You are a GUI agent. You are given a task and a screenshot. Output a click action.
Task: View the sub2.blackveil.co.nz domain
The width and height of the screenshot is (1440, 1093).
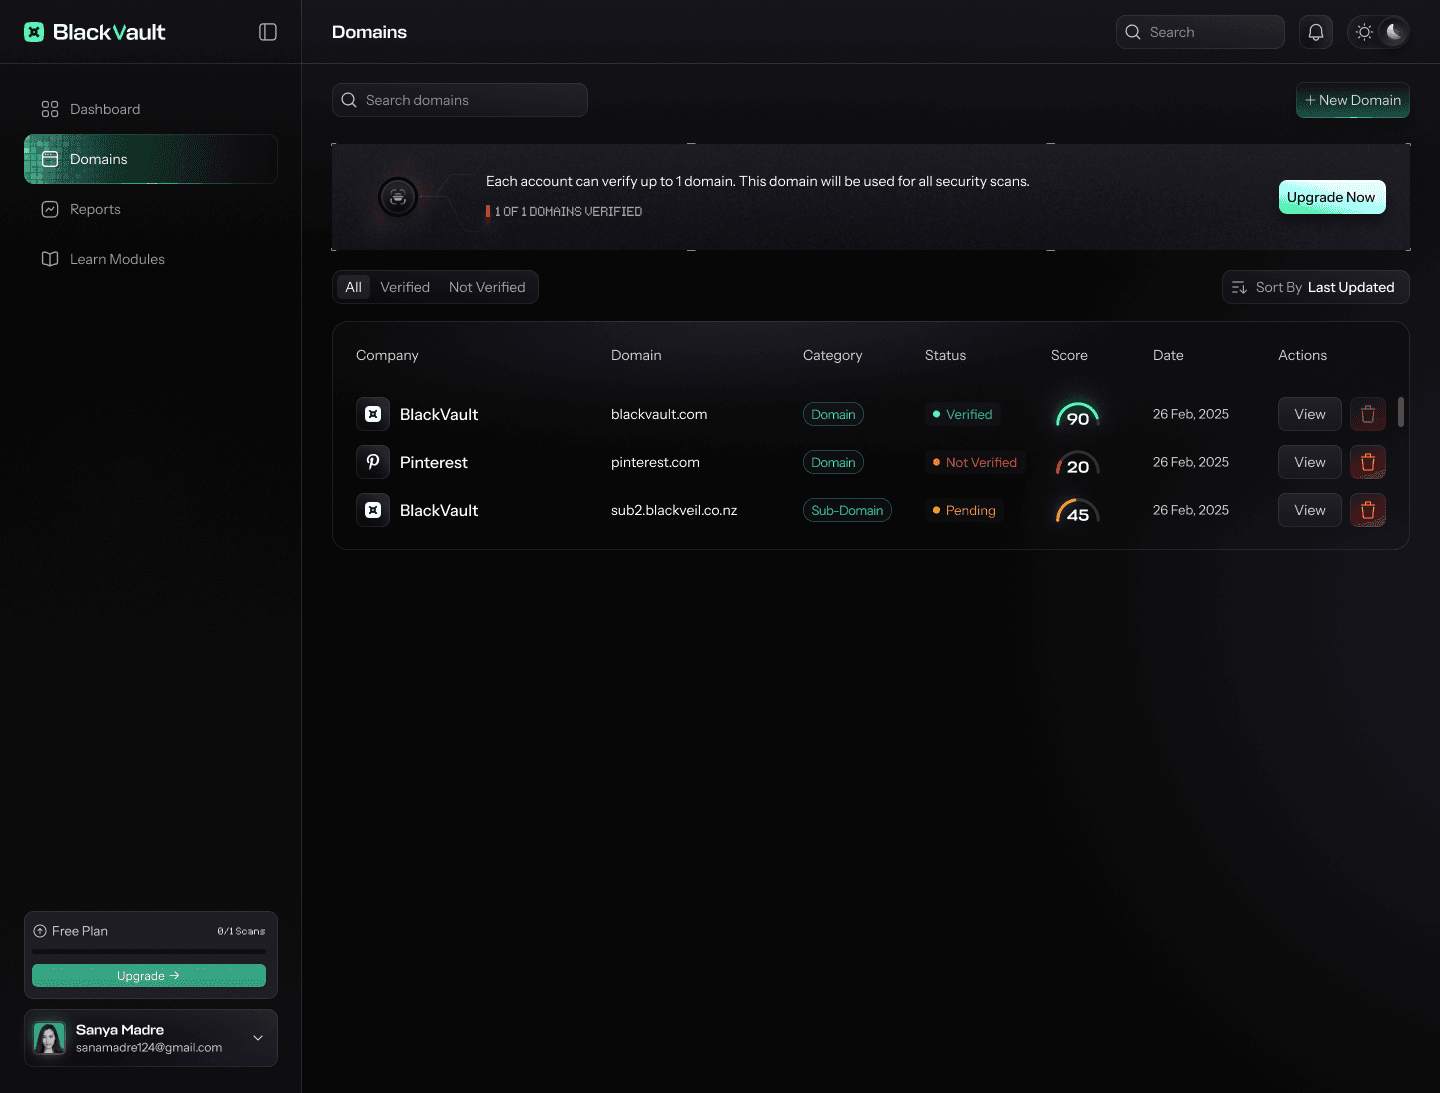[x=1310, y=510]
